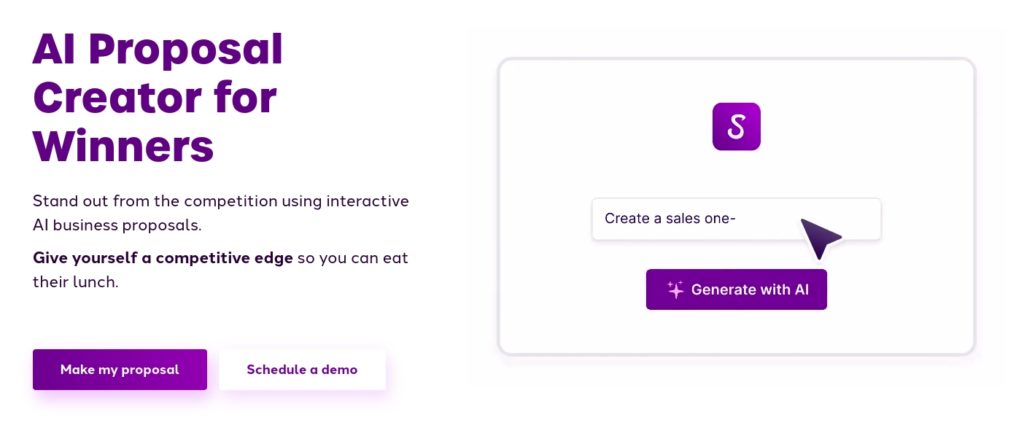Click the word 'interactive' in the description
Image resolution: width=1024 pixels, height=444 pixels.
click(368, 200)
